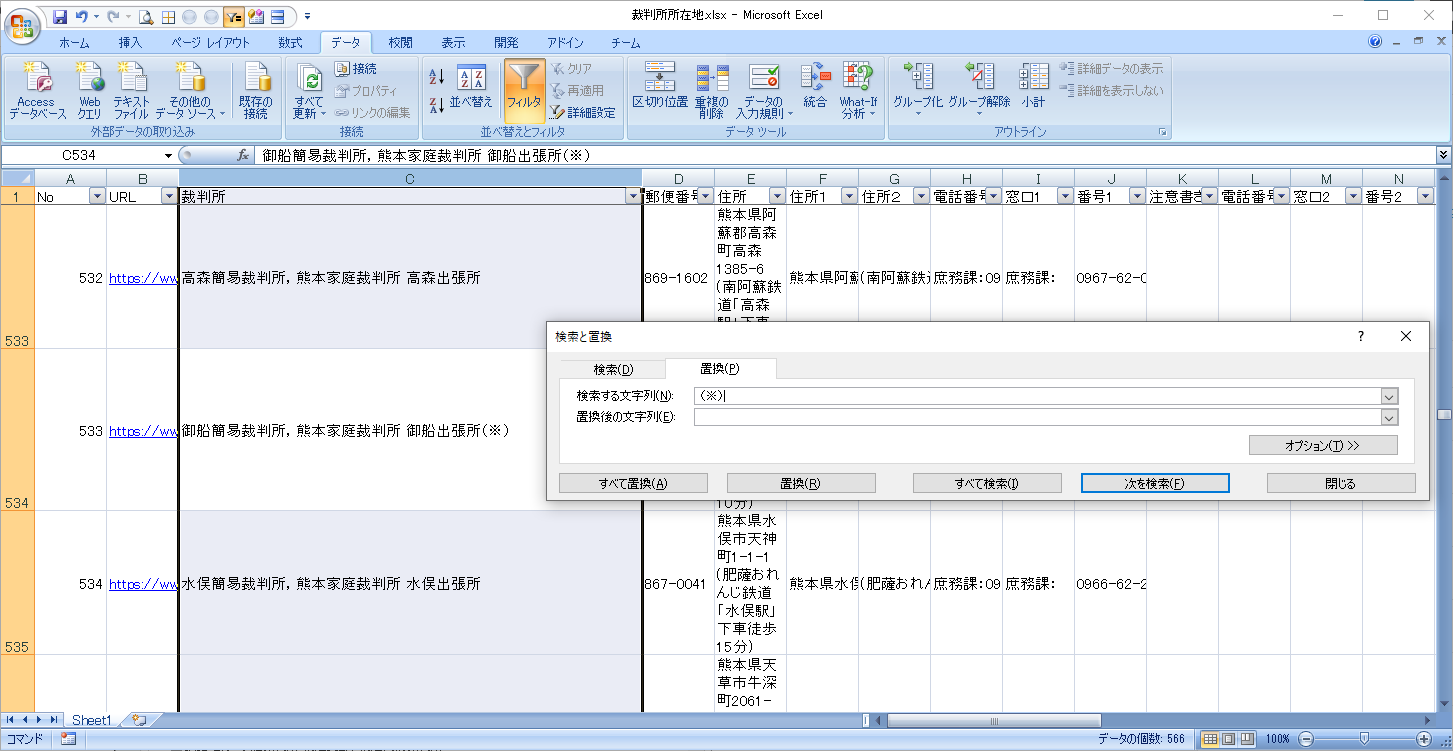Open Web query import
The image size is (1453, 751).
click(89, 91)
